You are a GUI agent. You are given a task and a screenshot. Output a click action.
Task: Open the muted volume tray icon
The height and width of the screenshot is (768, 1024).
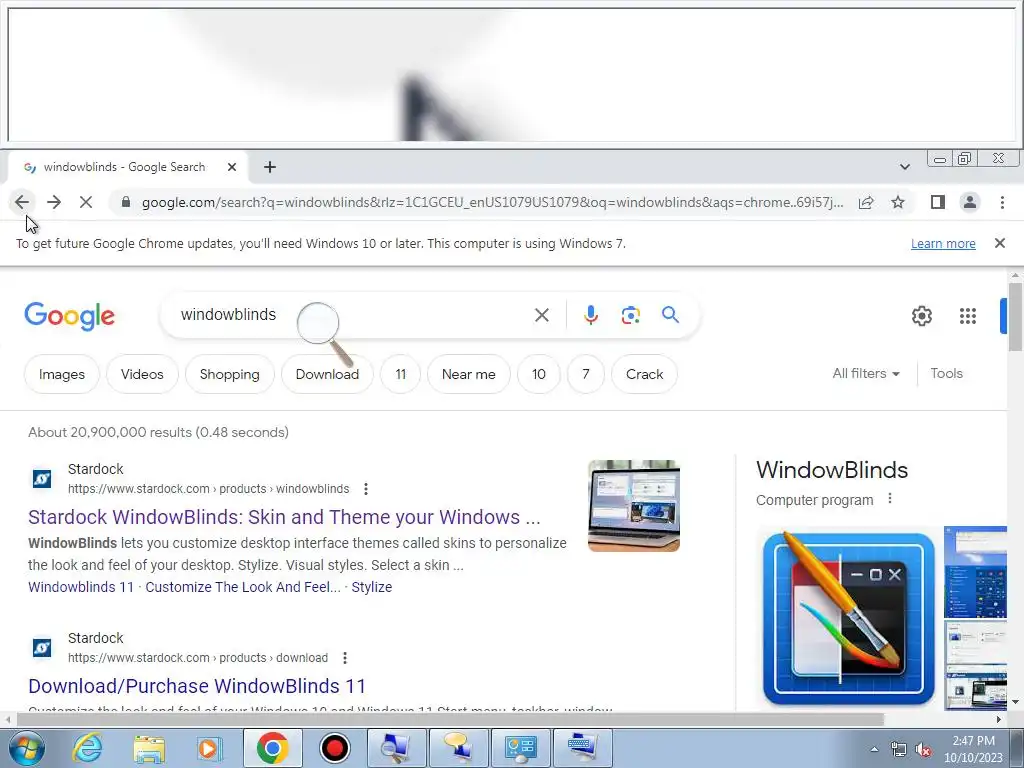(923, 750)
